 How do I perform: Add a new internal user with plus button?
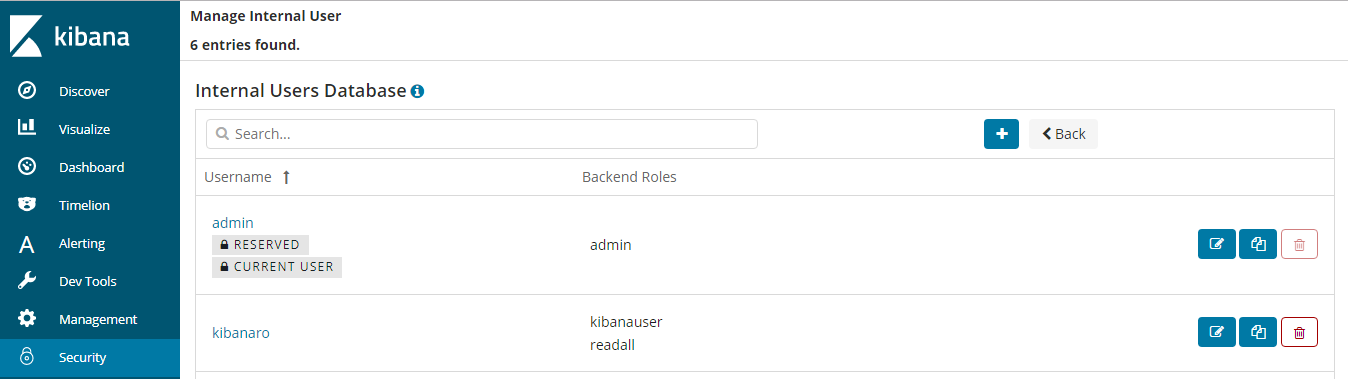(x=1001, y=134)
